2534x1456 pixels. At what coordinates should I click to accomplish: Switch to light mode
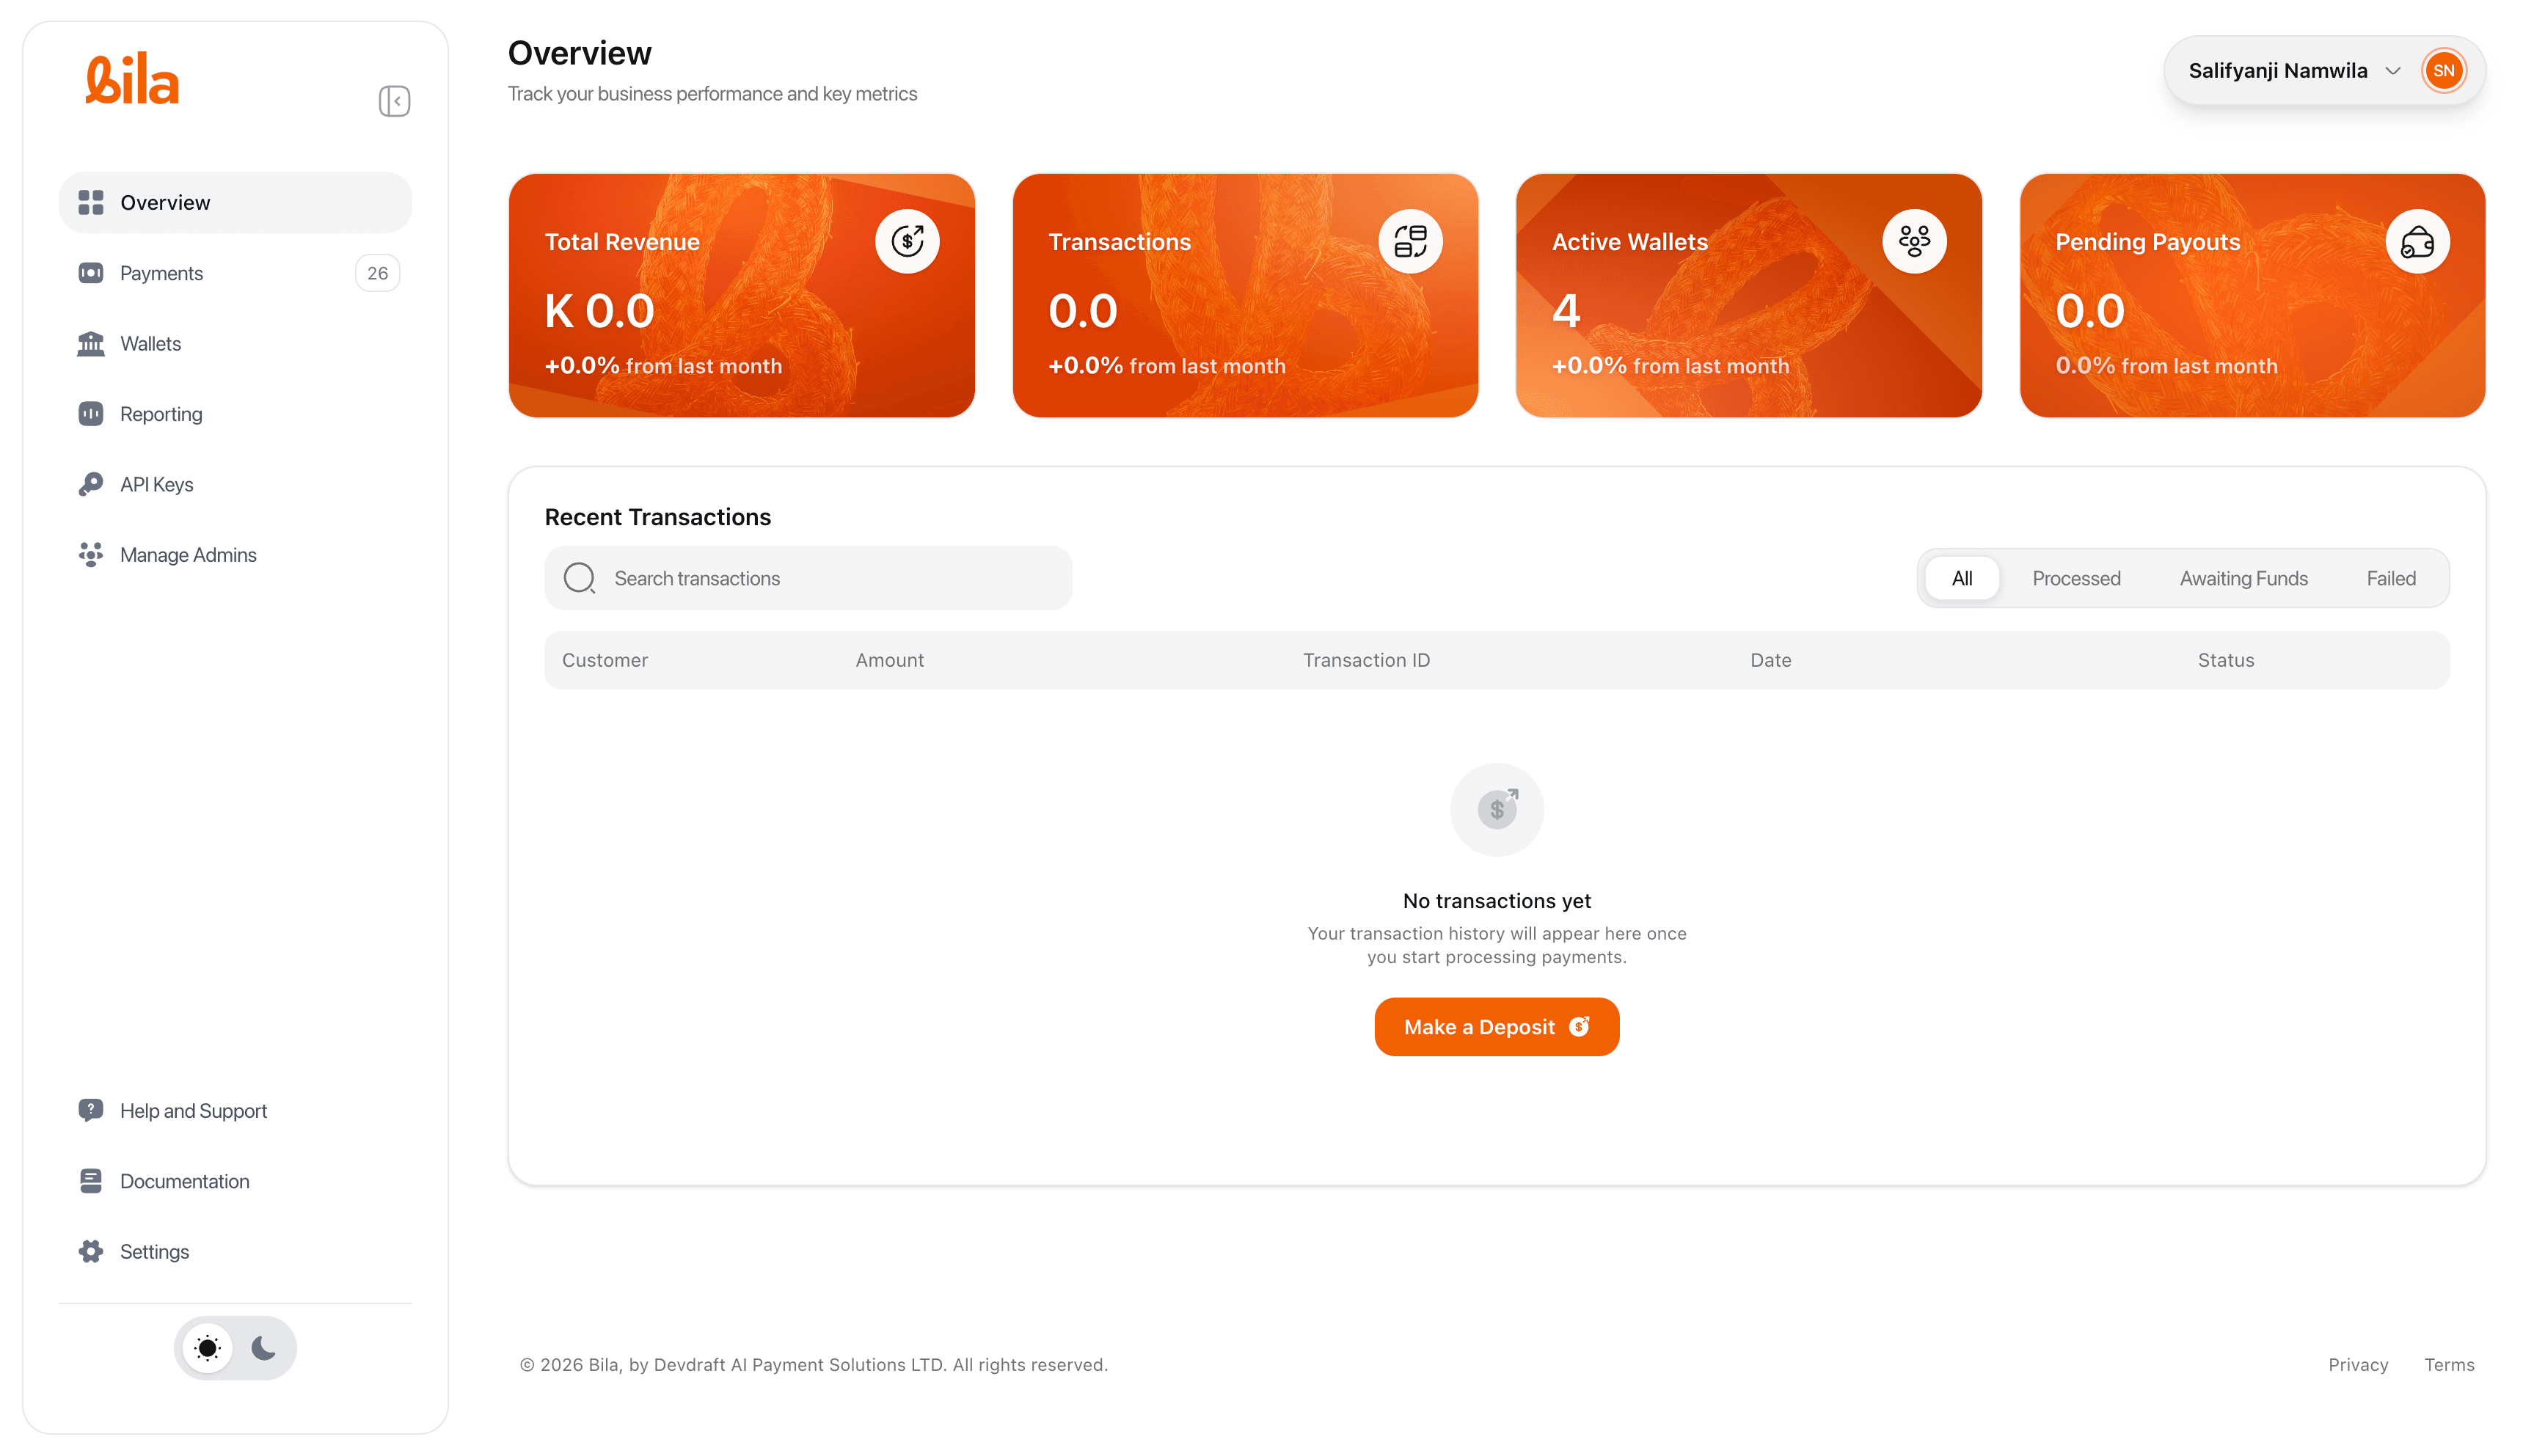208,1348
